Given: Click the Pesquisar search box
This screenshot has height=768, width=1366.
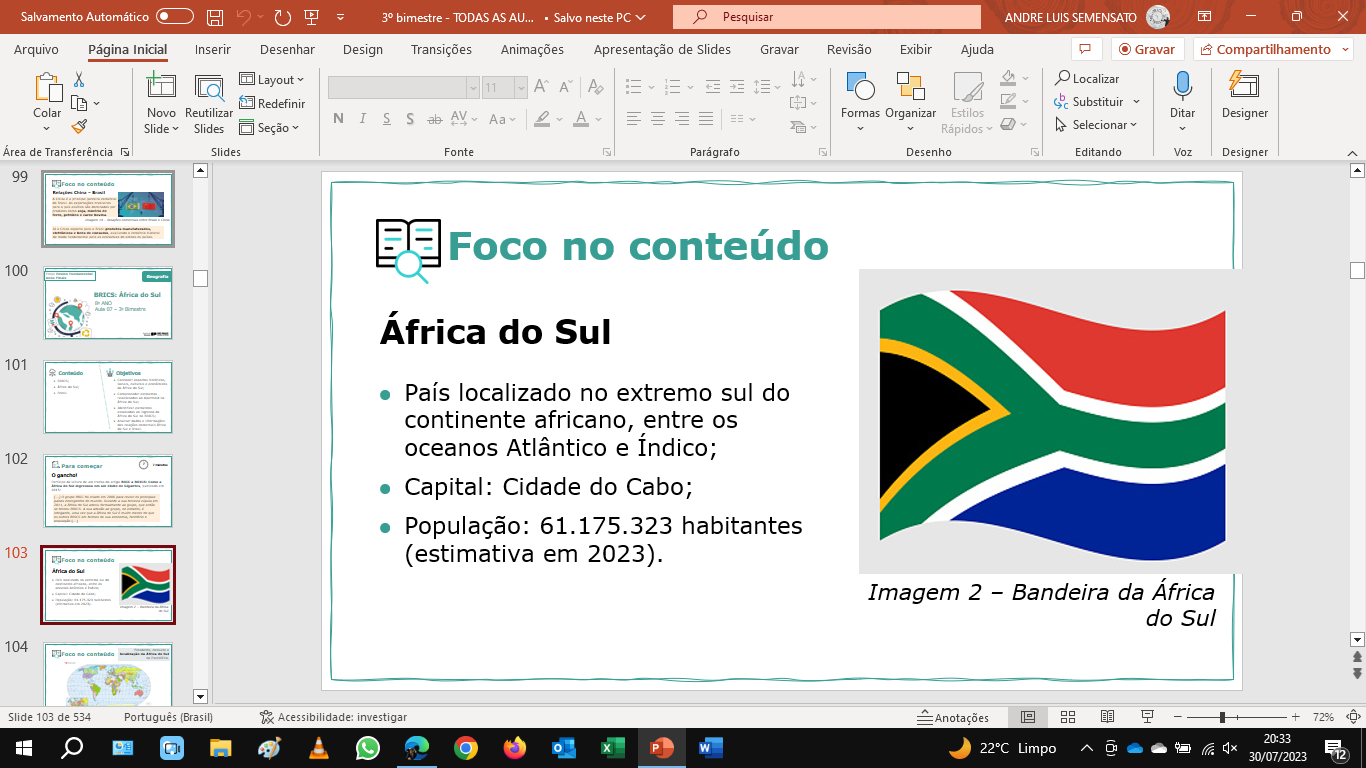Looking at the screenshot, I should click(827, 17).
